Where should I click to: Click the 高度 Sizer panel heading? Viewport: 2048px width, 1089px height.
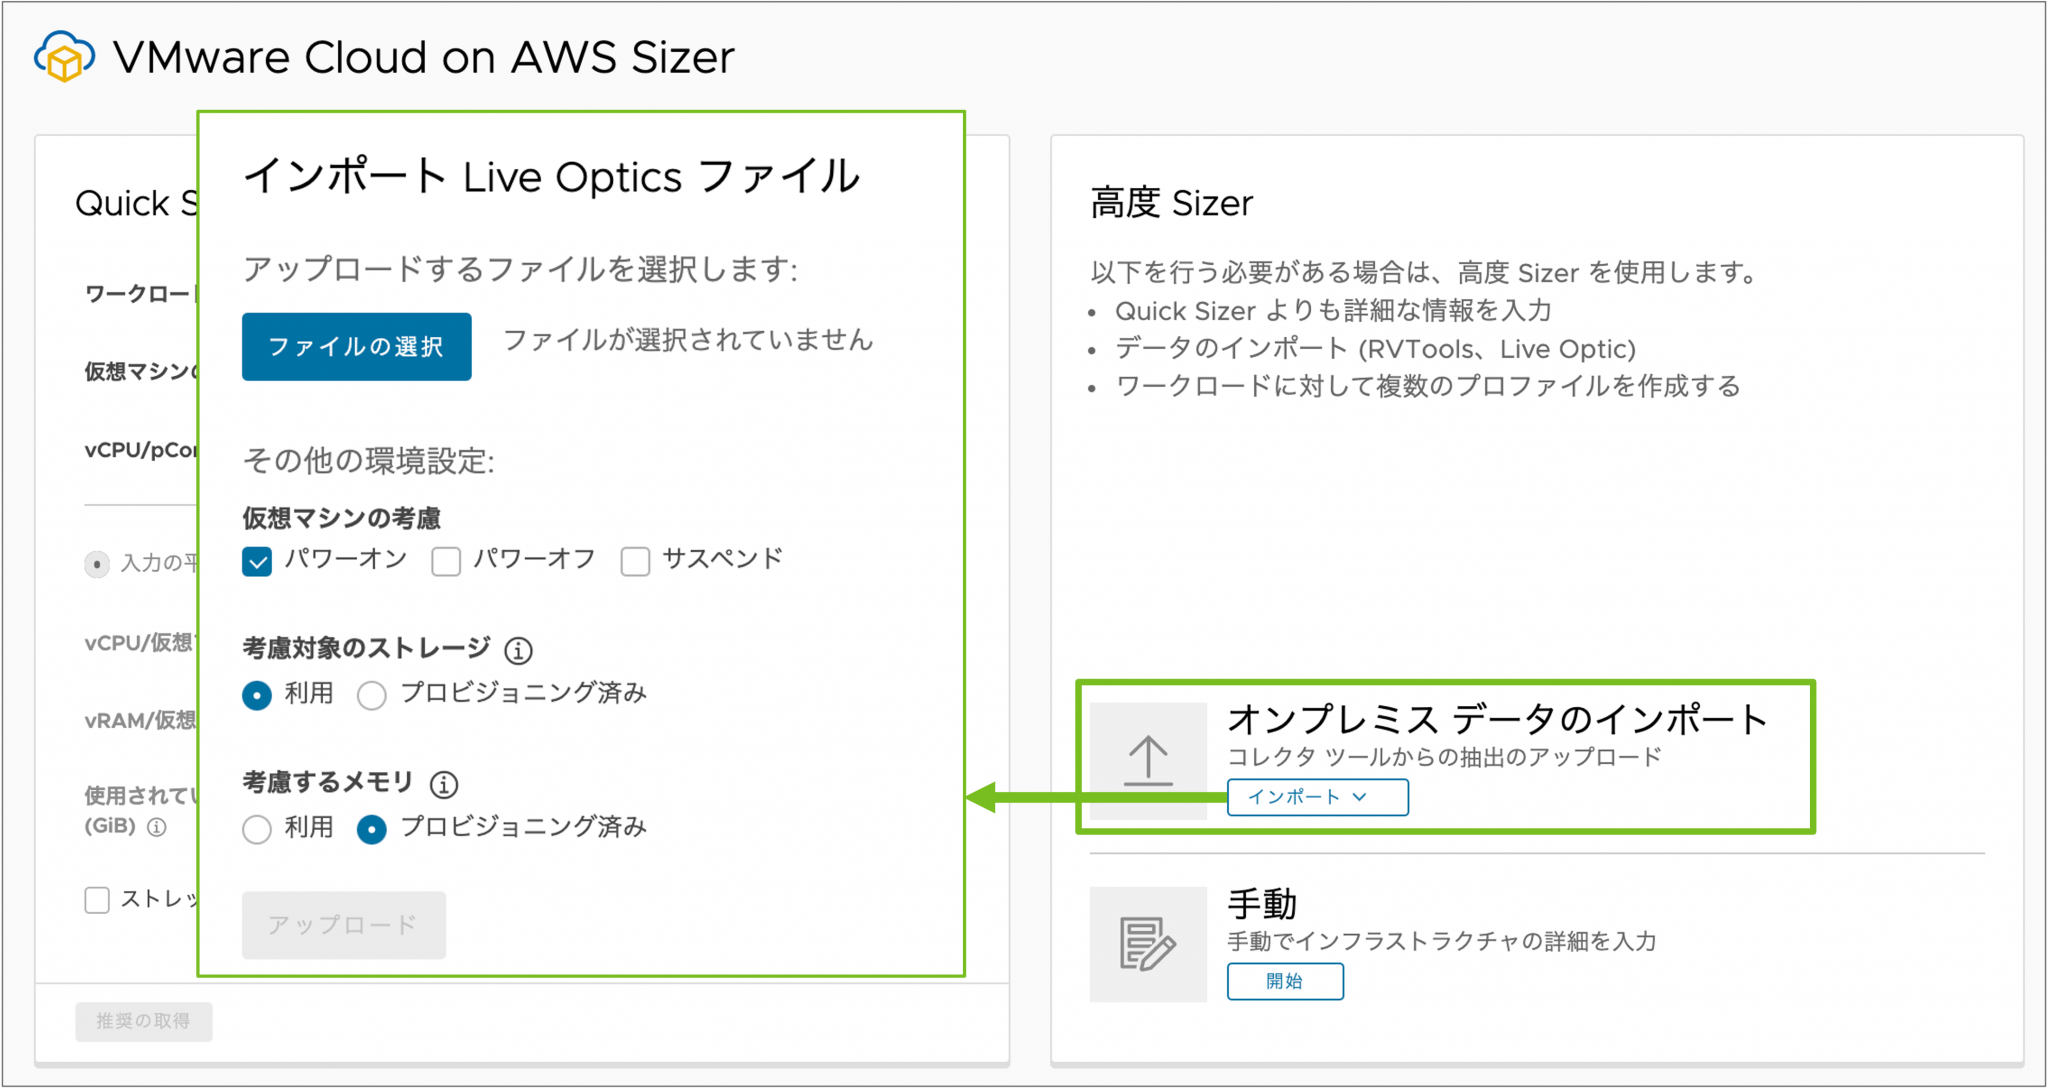(x=1172, y=203)
